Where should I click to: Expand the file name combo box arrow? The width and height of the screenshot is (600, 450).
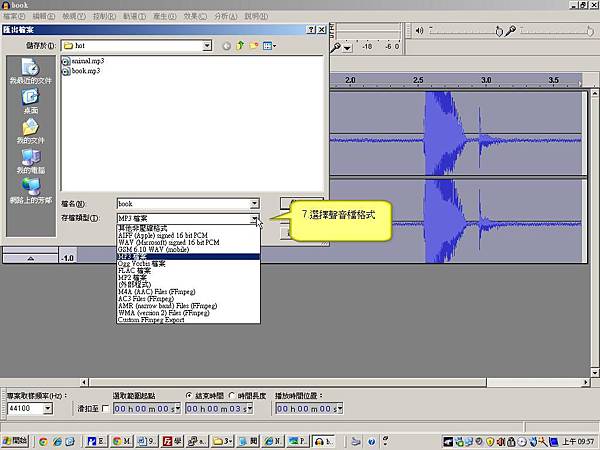(x=254, y=204)
